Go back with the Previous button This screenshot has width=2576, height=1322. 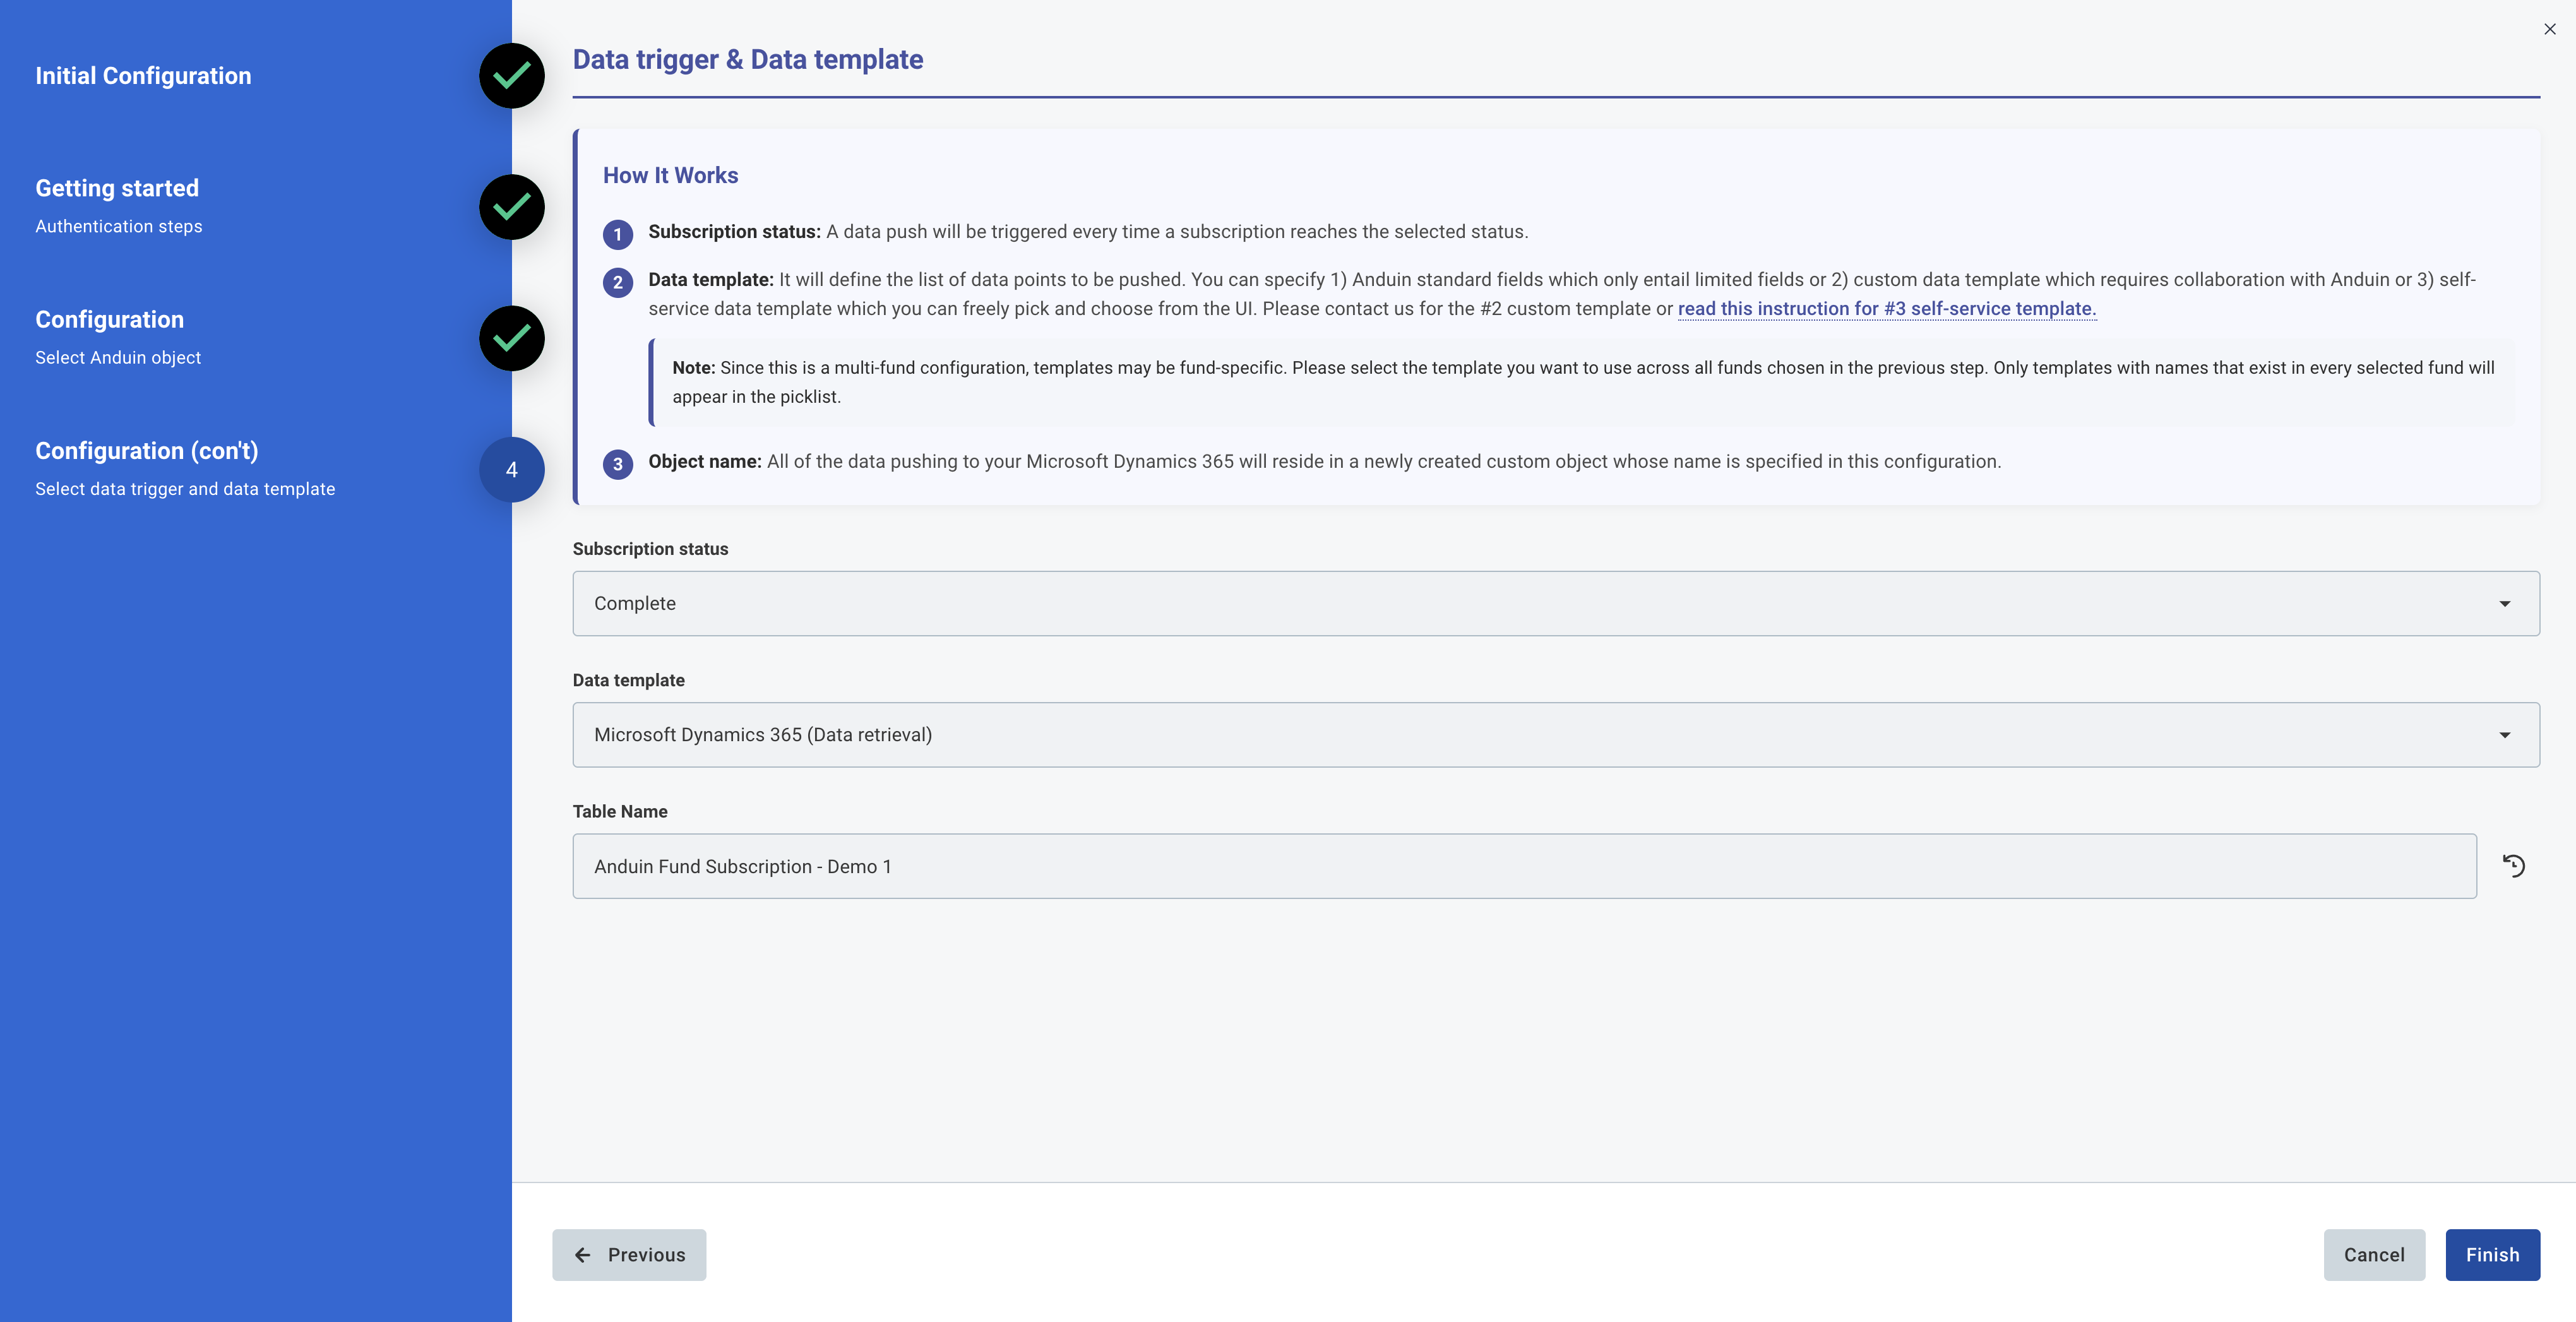[629, 1254]
